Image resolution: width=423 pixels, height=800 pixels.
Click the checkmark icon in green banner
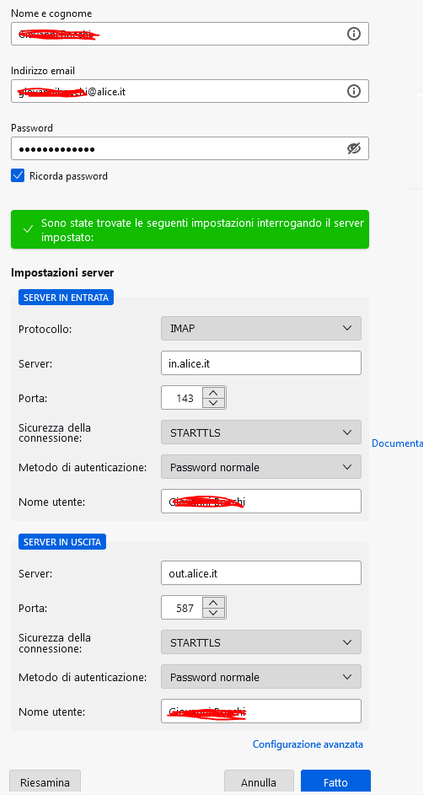(28, 230)
